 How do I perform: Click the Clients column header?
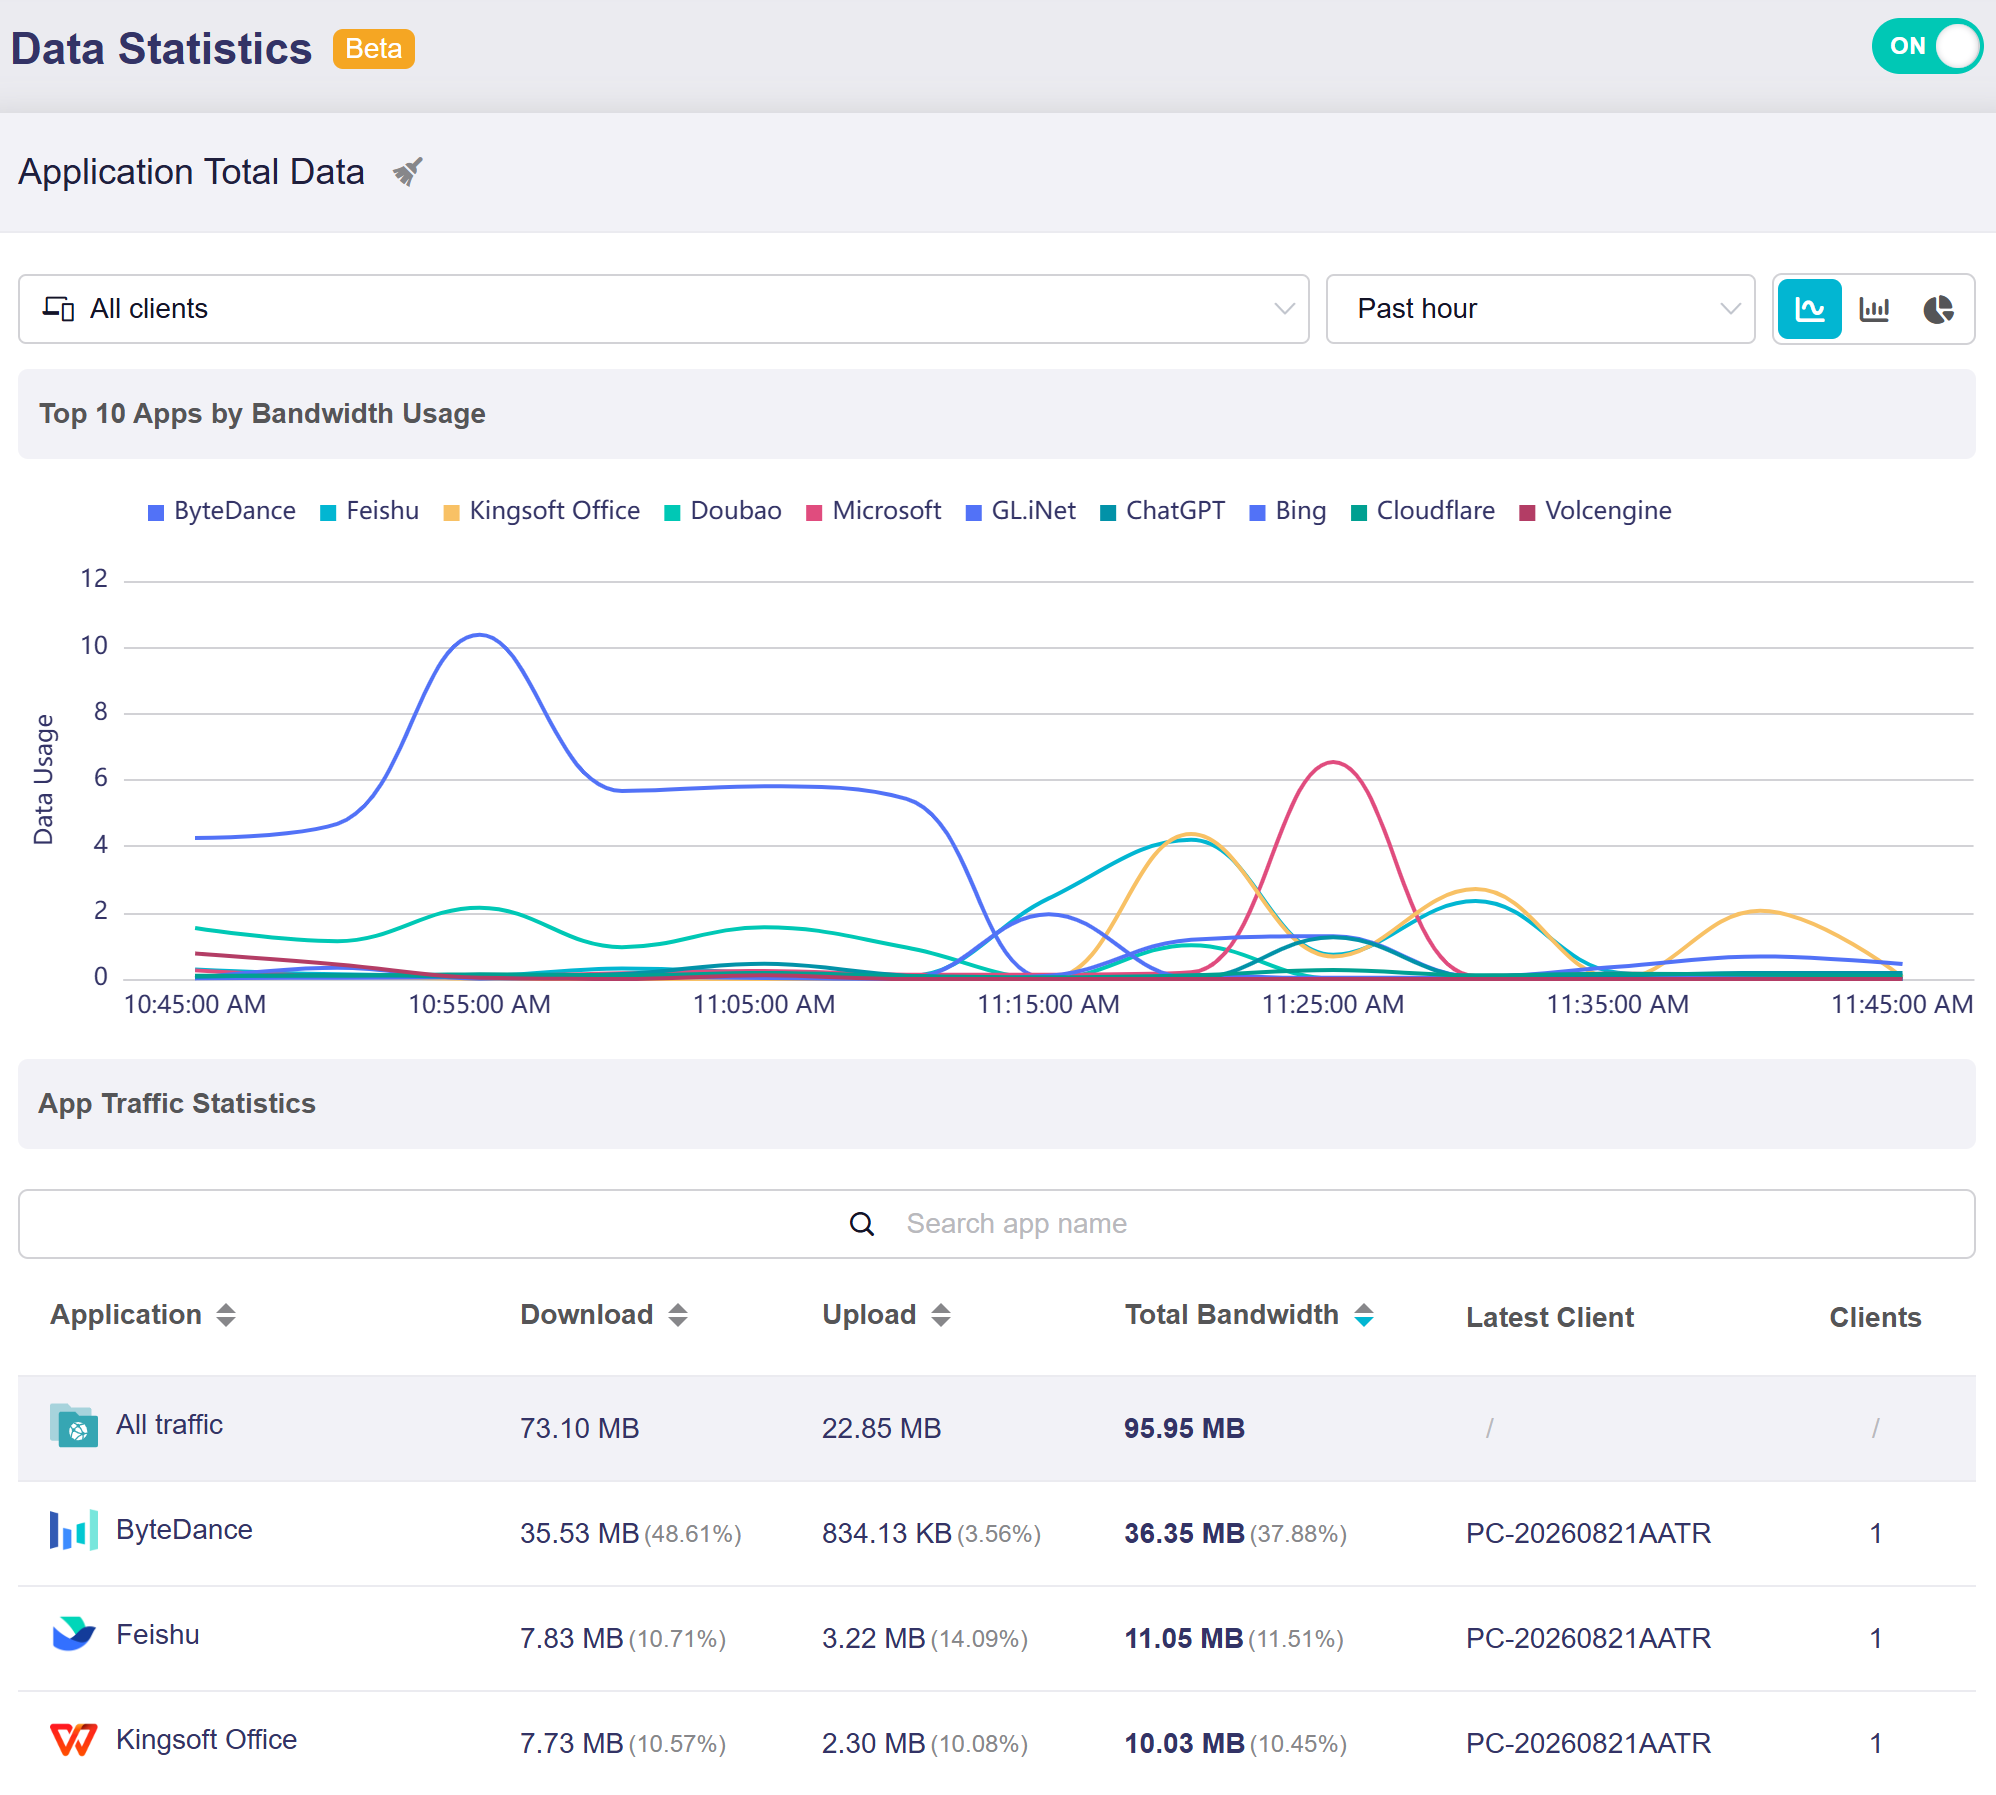pos(1875,1318)
